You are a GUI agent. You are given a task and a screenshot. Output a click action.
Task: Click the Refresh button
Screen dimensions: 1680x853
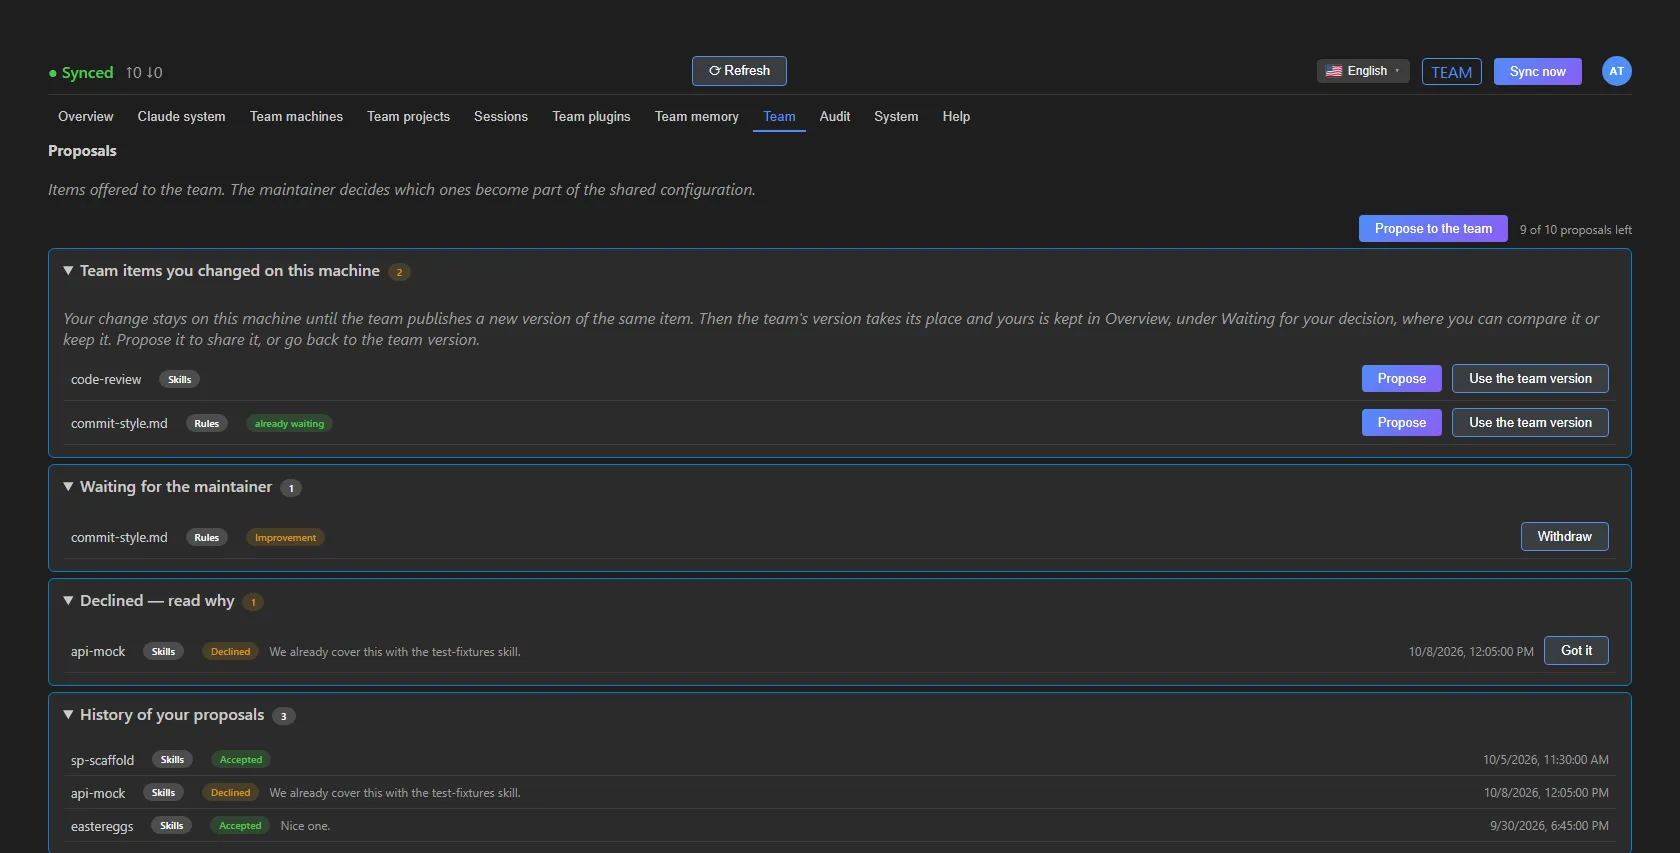click(739, 71)
